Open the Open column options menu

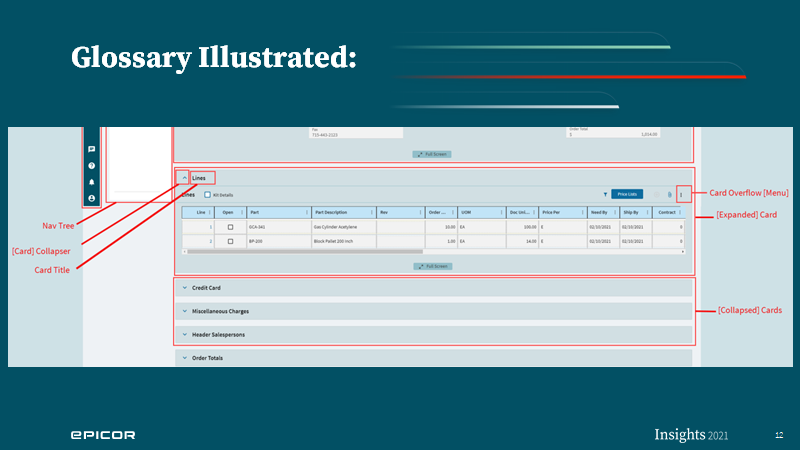[x=242, y=212]
